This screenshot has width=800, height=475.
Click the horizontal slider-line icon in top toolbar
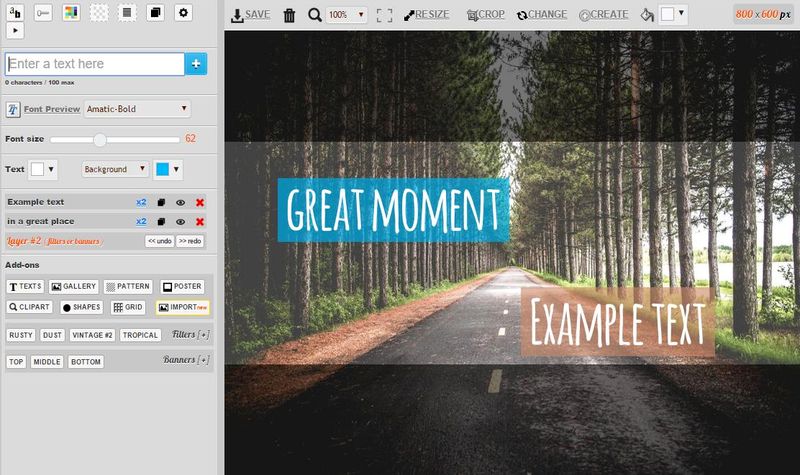point(43,13)
